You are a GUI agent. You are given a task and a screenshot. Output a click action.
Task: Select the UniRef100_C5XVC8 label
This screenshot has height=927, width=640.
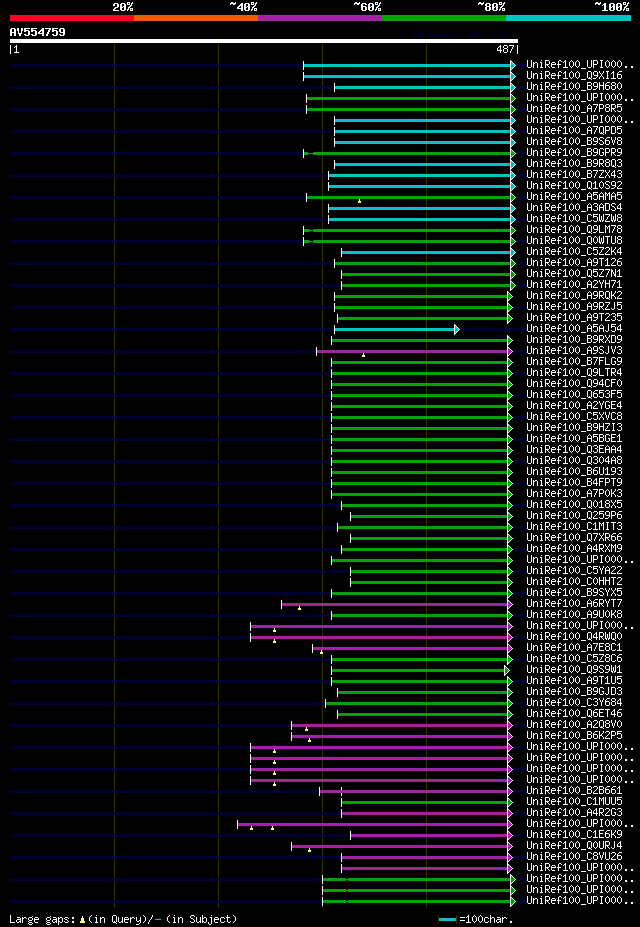pos(574,416)
